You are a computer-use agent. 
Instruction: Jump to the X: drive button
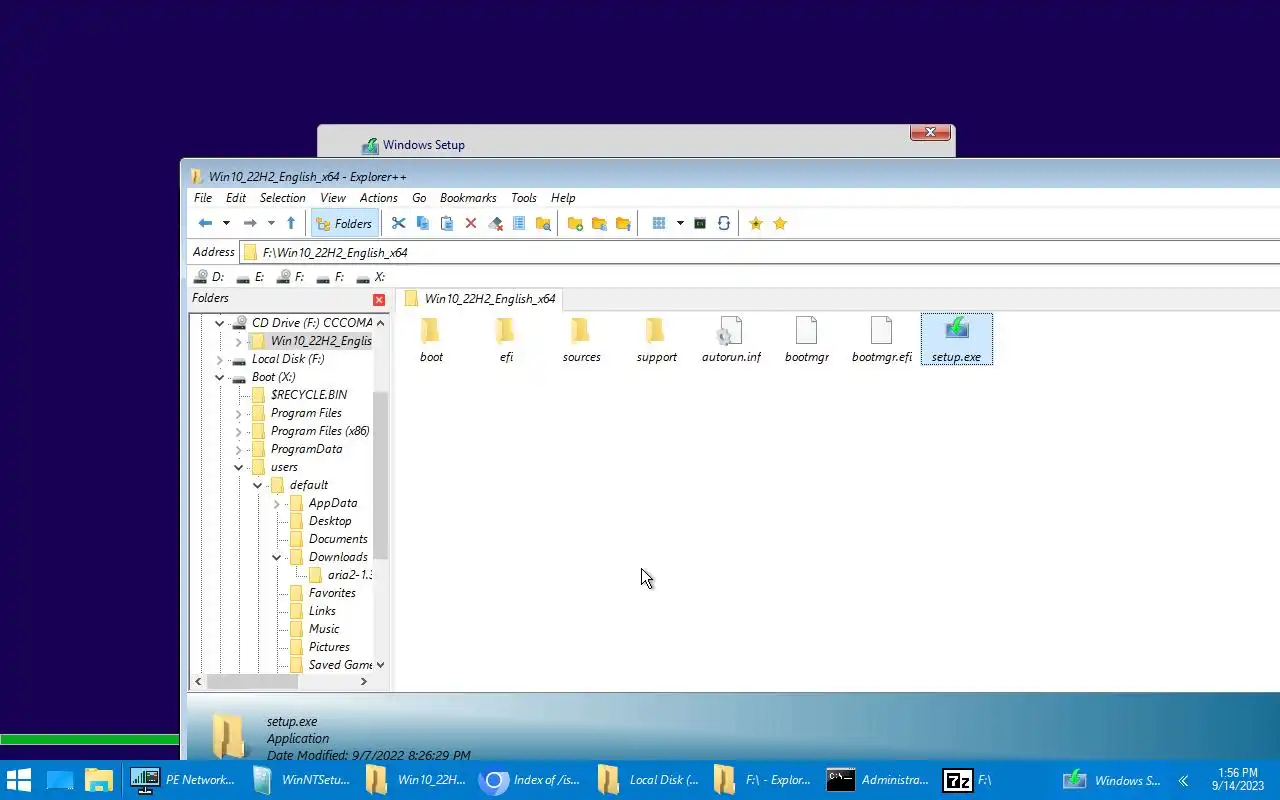point(371,277)
